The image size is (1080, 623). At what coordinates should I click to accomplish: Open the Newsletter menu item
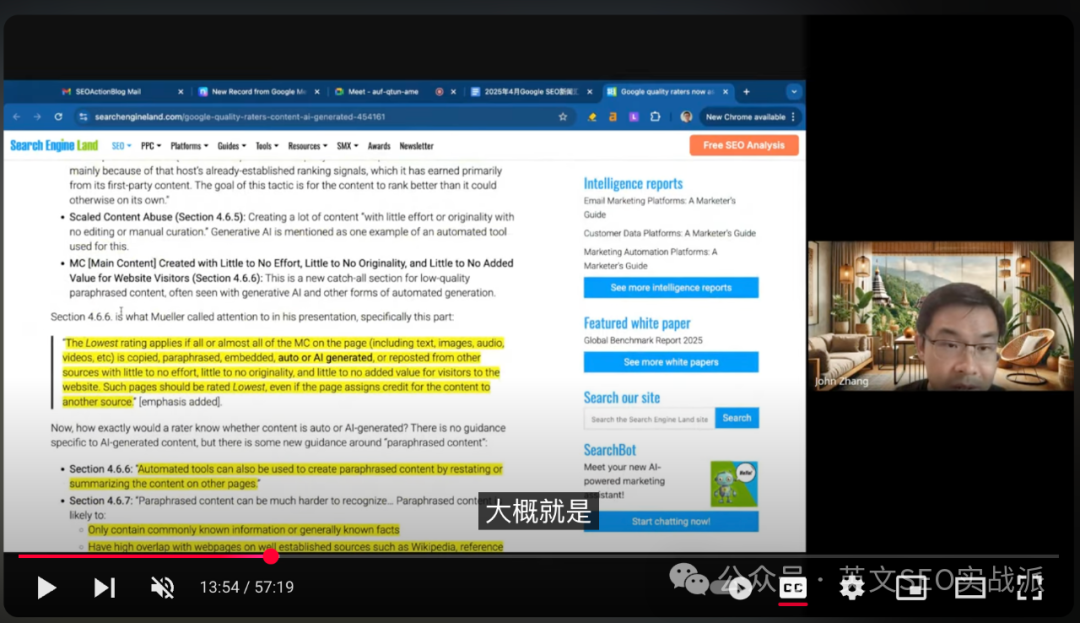pos(417,146)
